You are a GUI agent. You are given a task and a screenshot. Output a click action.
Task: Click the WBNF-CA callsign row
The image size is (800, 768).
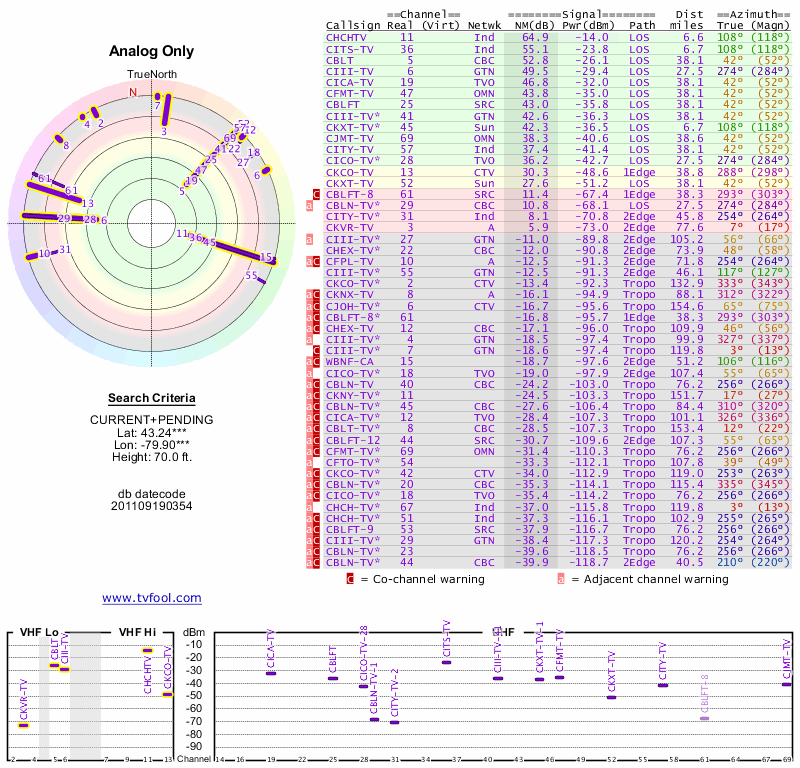(350, 361)
